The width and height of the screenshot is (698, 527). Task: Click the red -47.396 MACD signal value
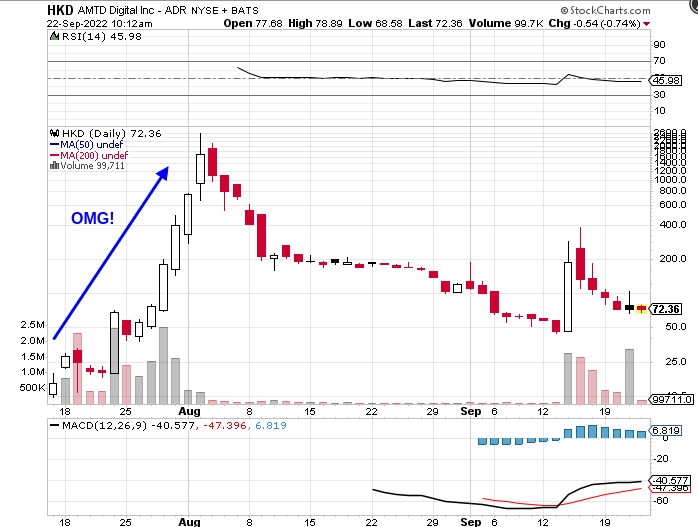tap(225, 426)
